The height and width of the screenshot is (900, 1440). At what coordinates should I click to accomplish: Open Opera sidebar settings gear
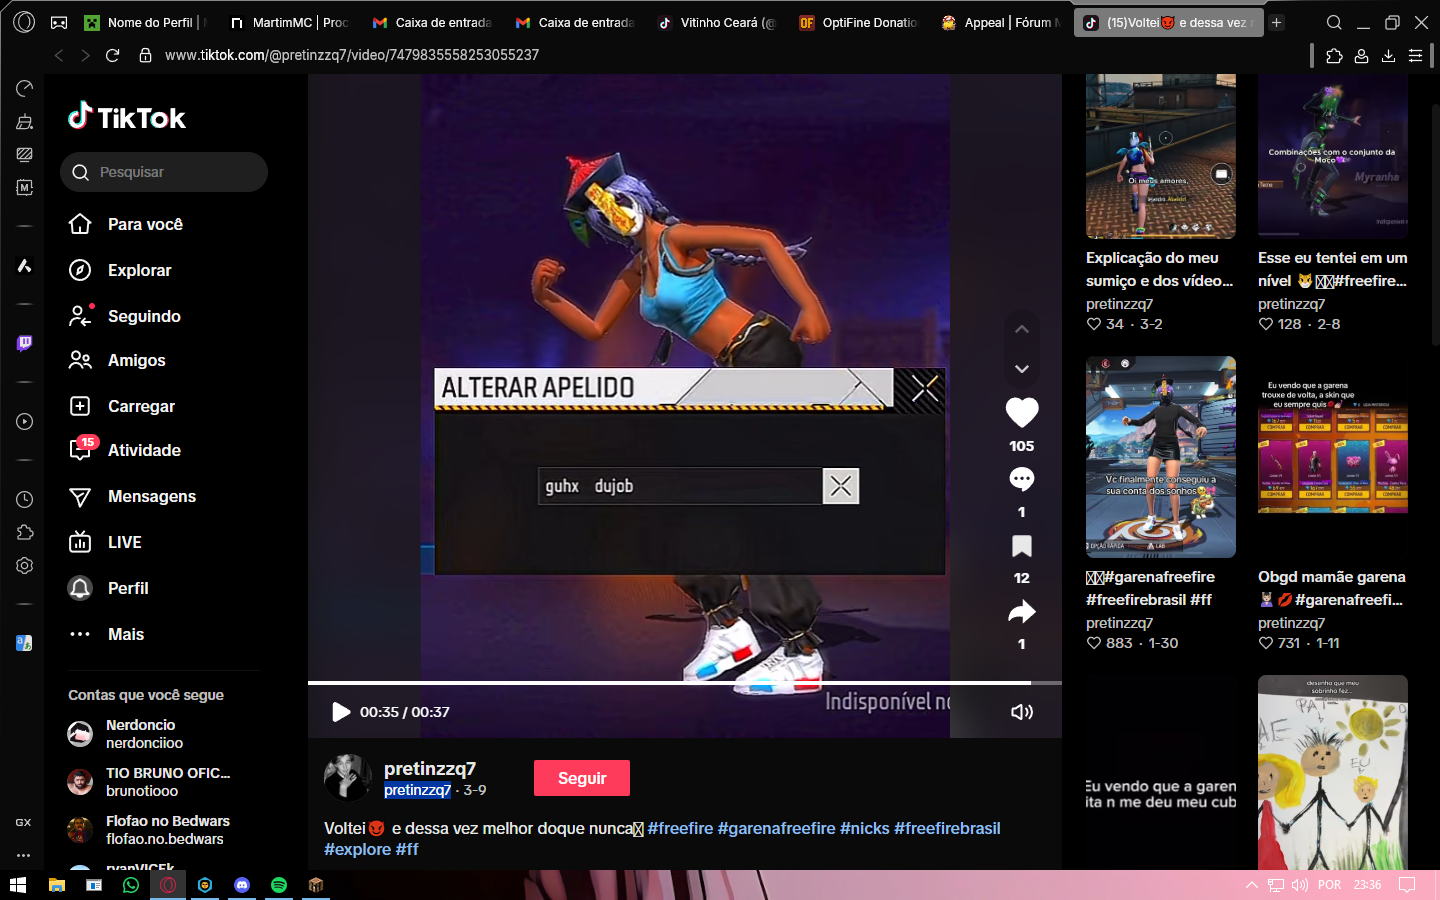coord(25,565)
